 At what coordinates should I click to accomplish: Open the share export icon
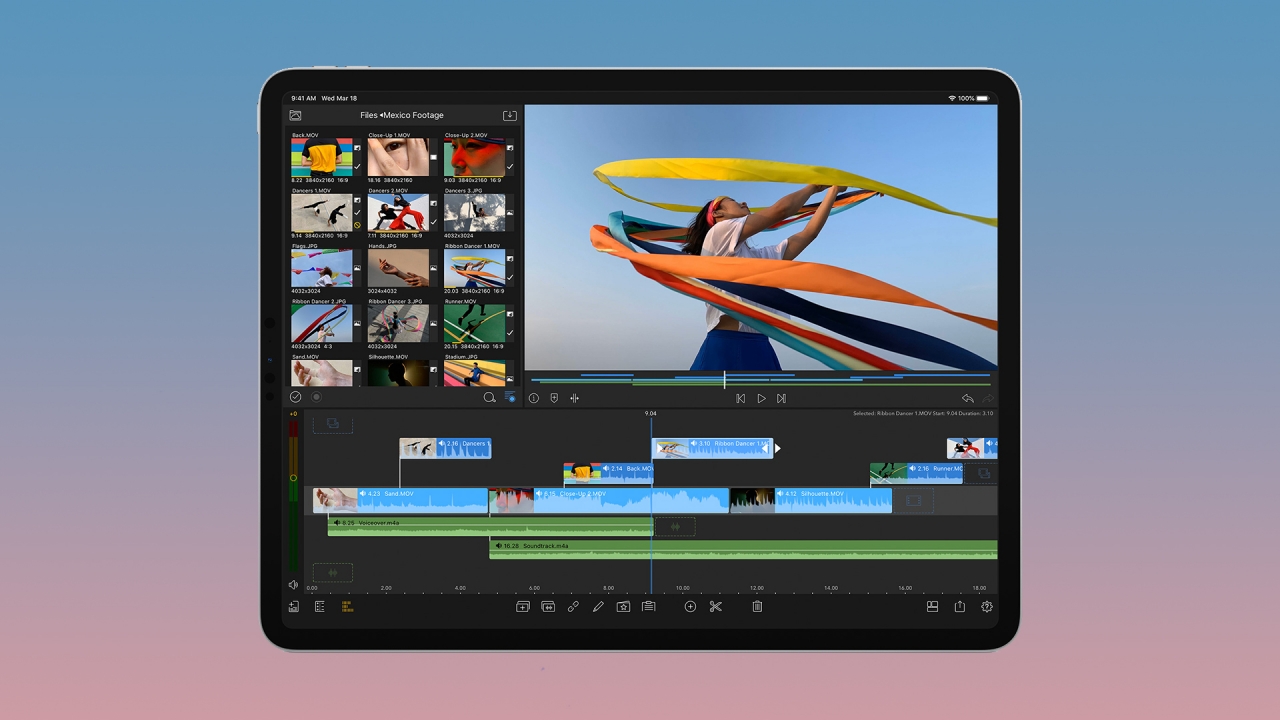(959, 606)
